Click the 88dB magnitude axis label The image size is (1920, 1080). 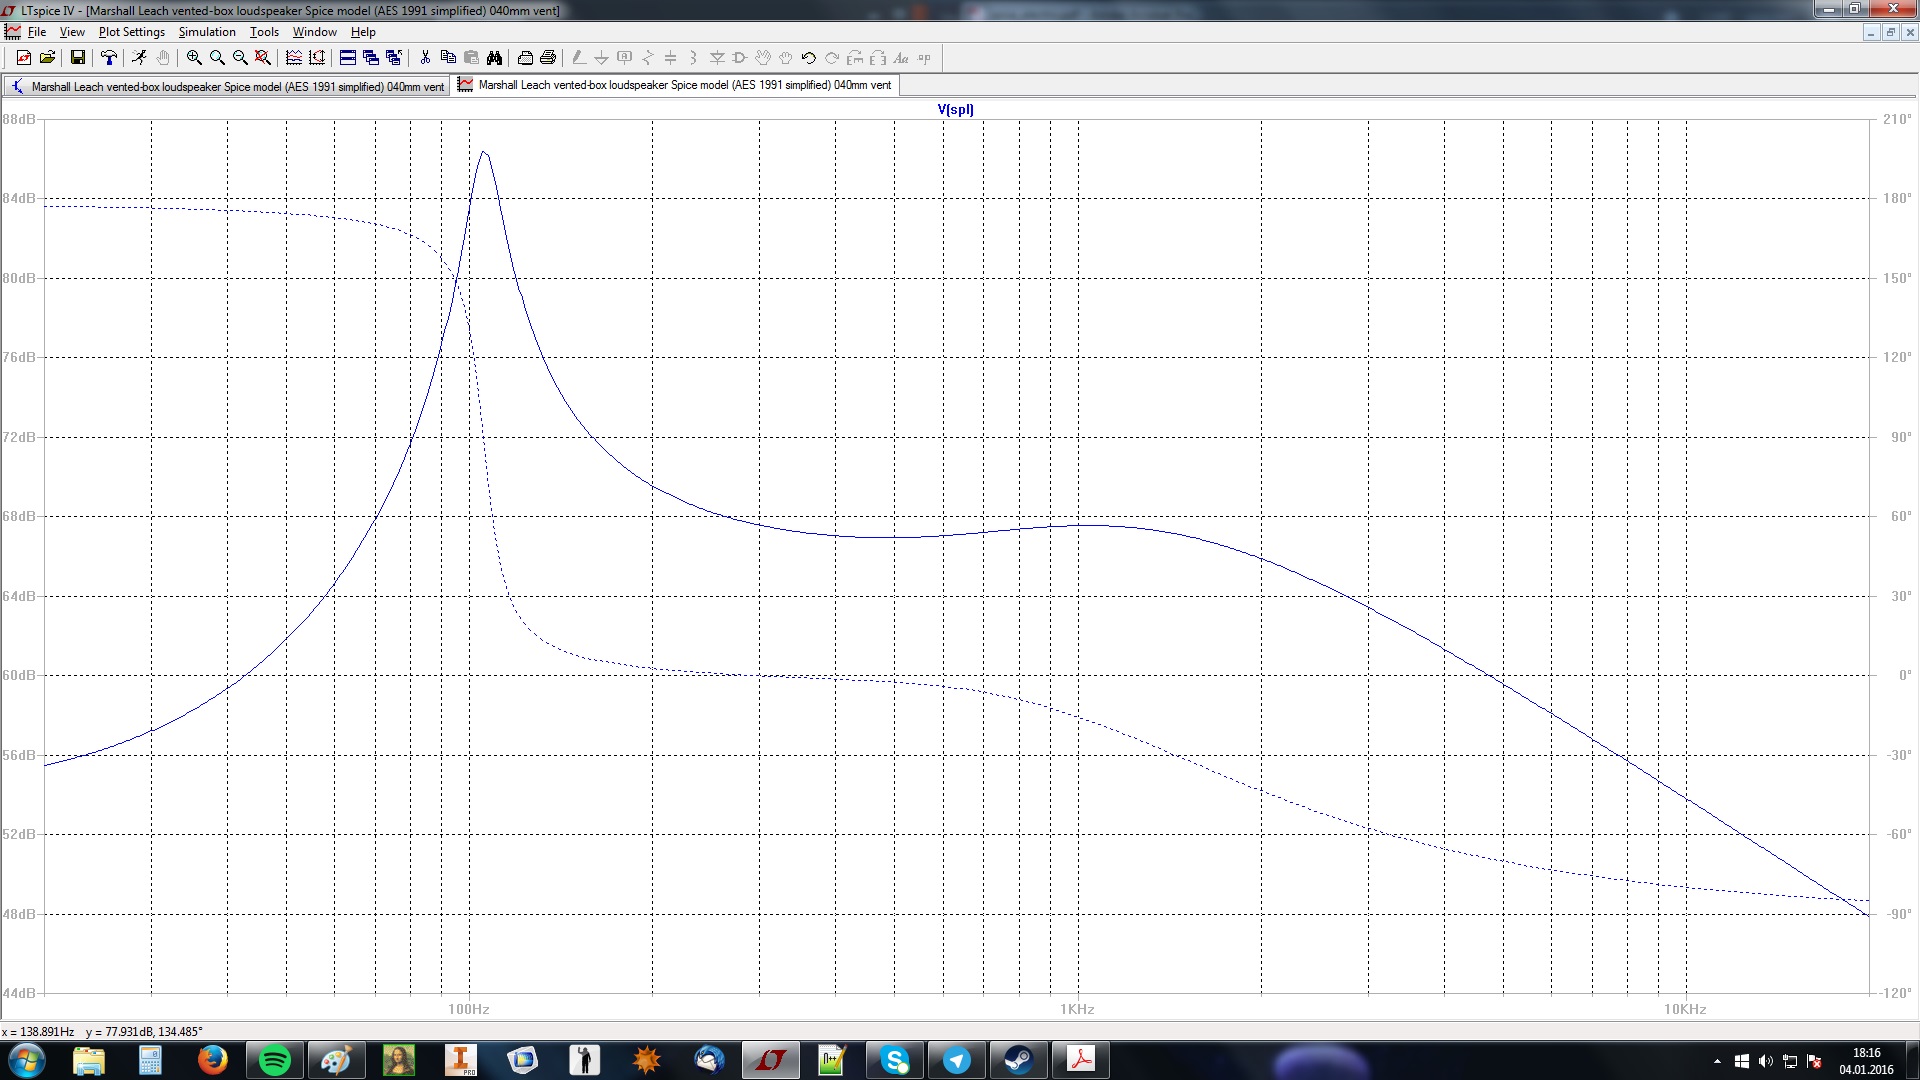(x=18, y=119)
